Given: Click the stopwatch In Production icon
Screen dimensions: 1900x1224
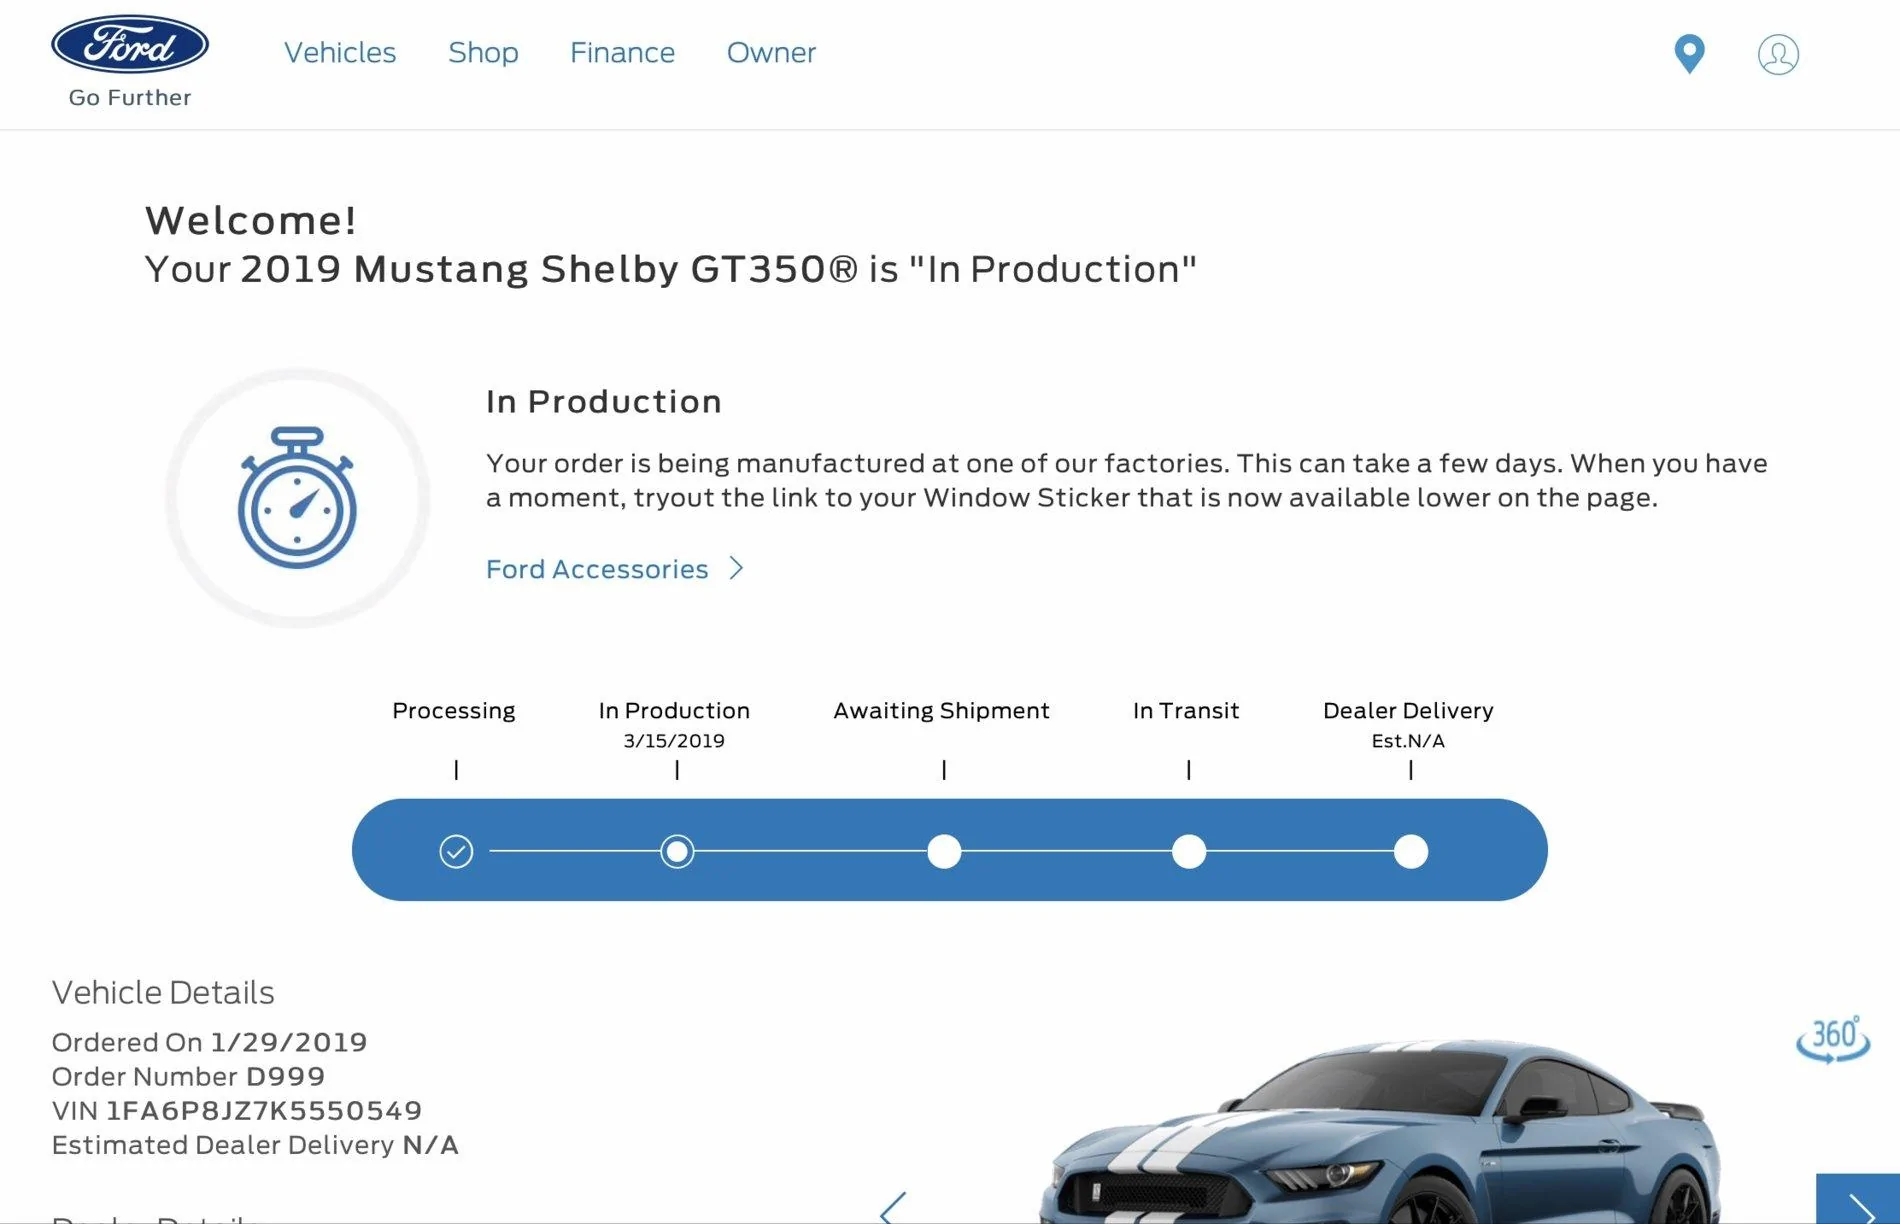Looking at the screenshot, I should [x=297, y=498].
